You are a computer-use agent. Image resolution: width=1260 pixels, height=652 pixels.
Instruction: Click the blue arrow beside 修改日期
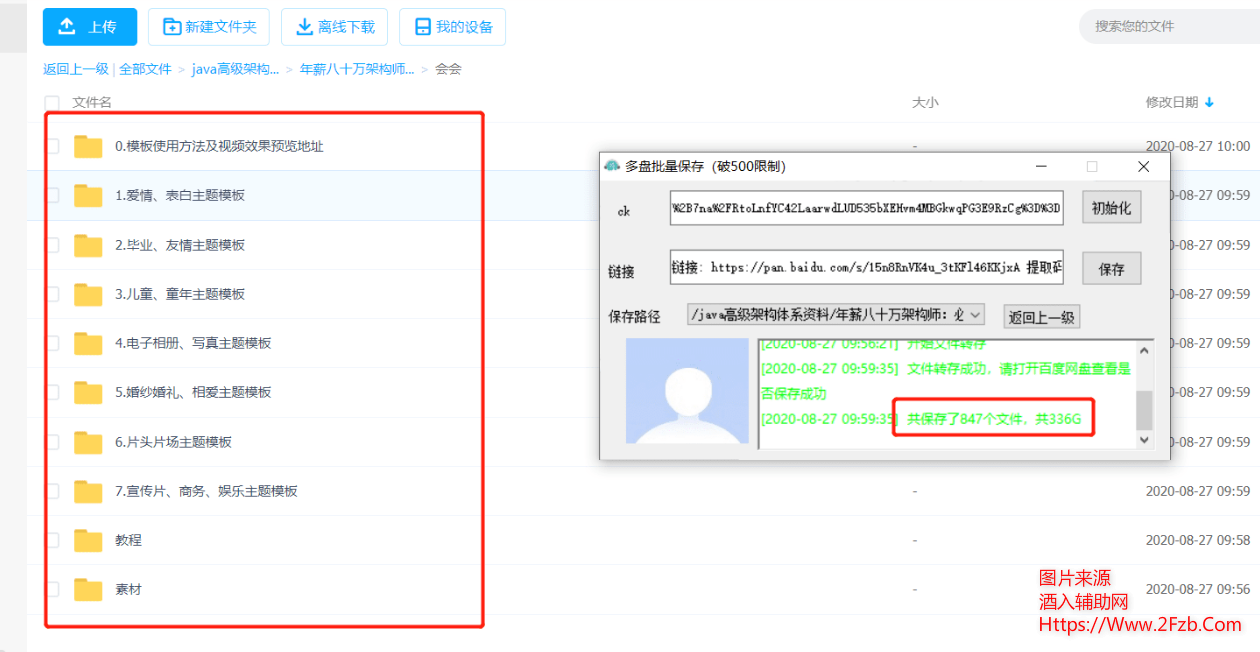point(1209,102)
